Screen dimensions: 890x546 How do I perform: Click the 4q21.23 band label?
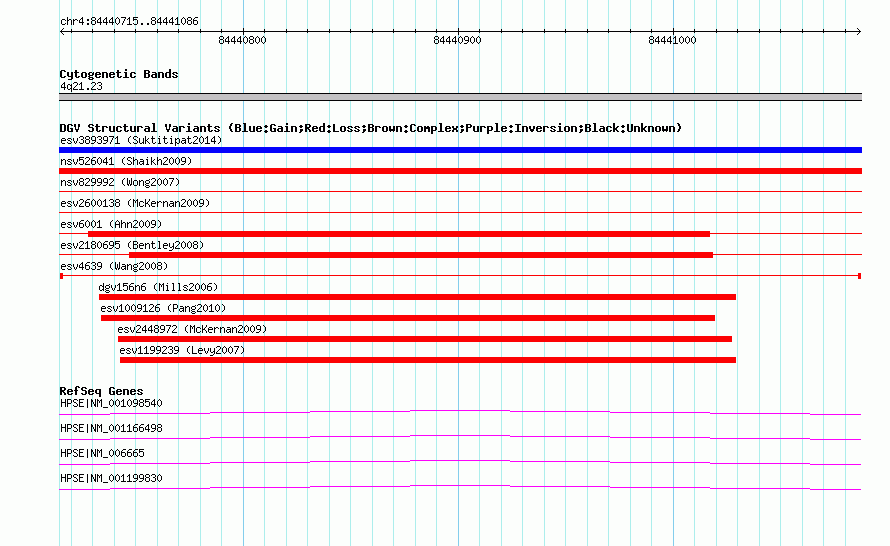coord(81,86)
